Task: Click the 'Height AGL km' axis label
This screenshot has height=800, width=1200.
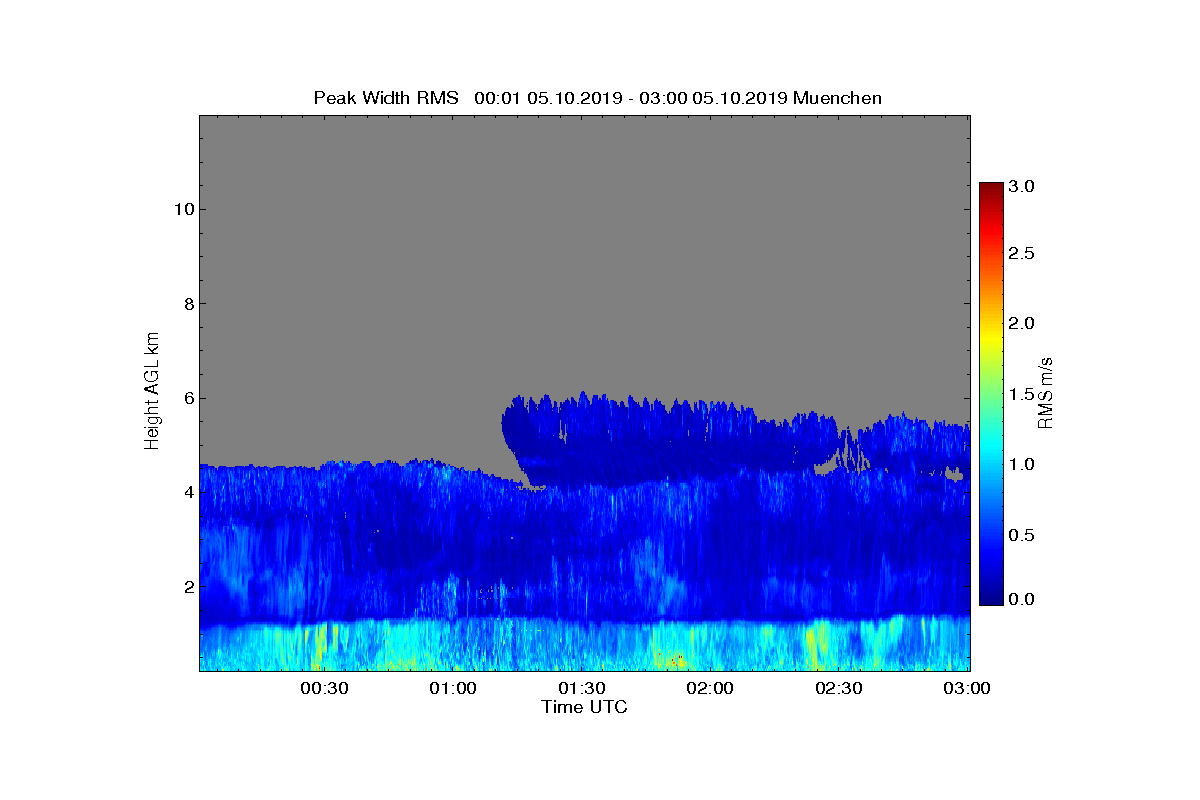Action: [x=152, y=392]
